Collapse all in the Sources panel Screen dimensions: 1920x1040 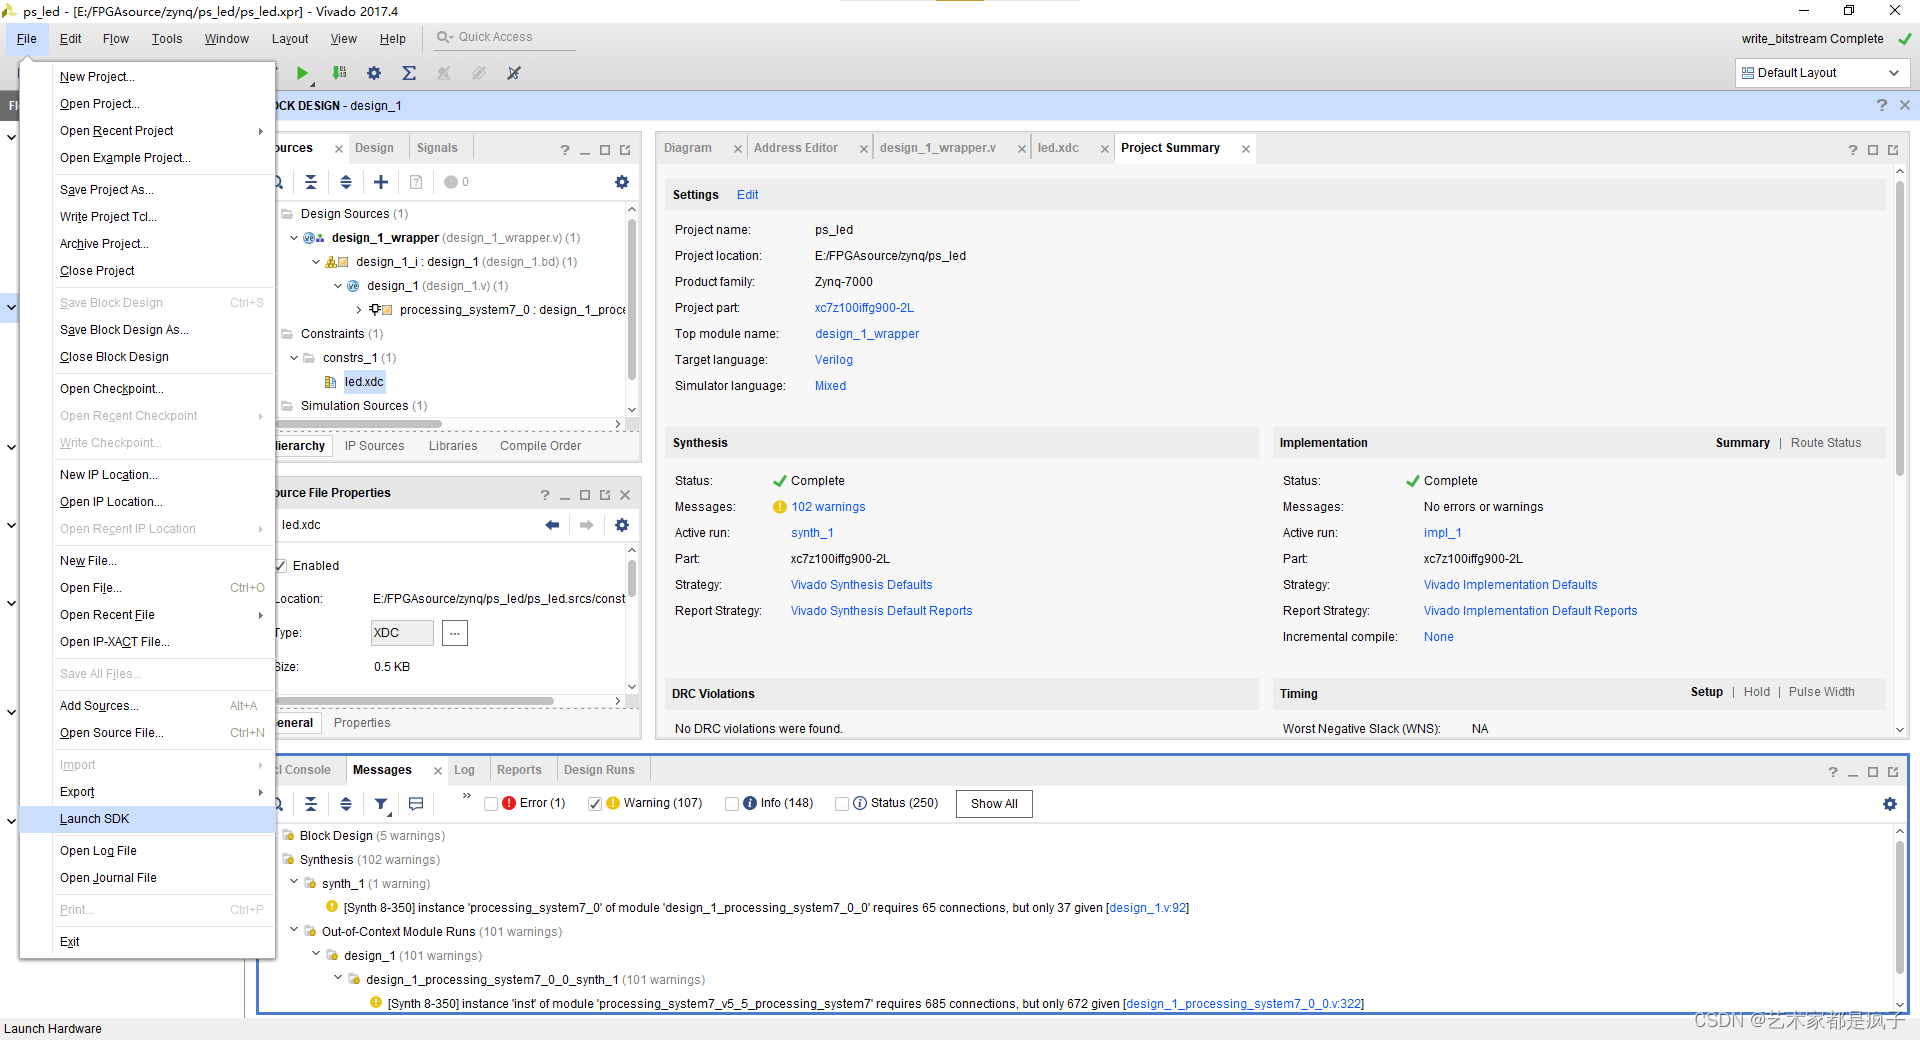click(311, 182)
